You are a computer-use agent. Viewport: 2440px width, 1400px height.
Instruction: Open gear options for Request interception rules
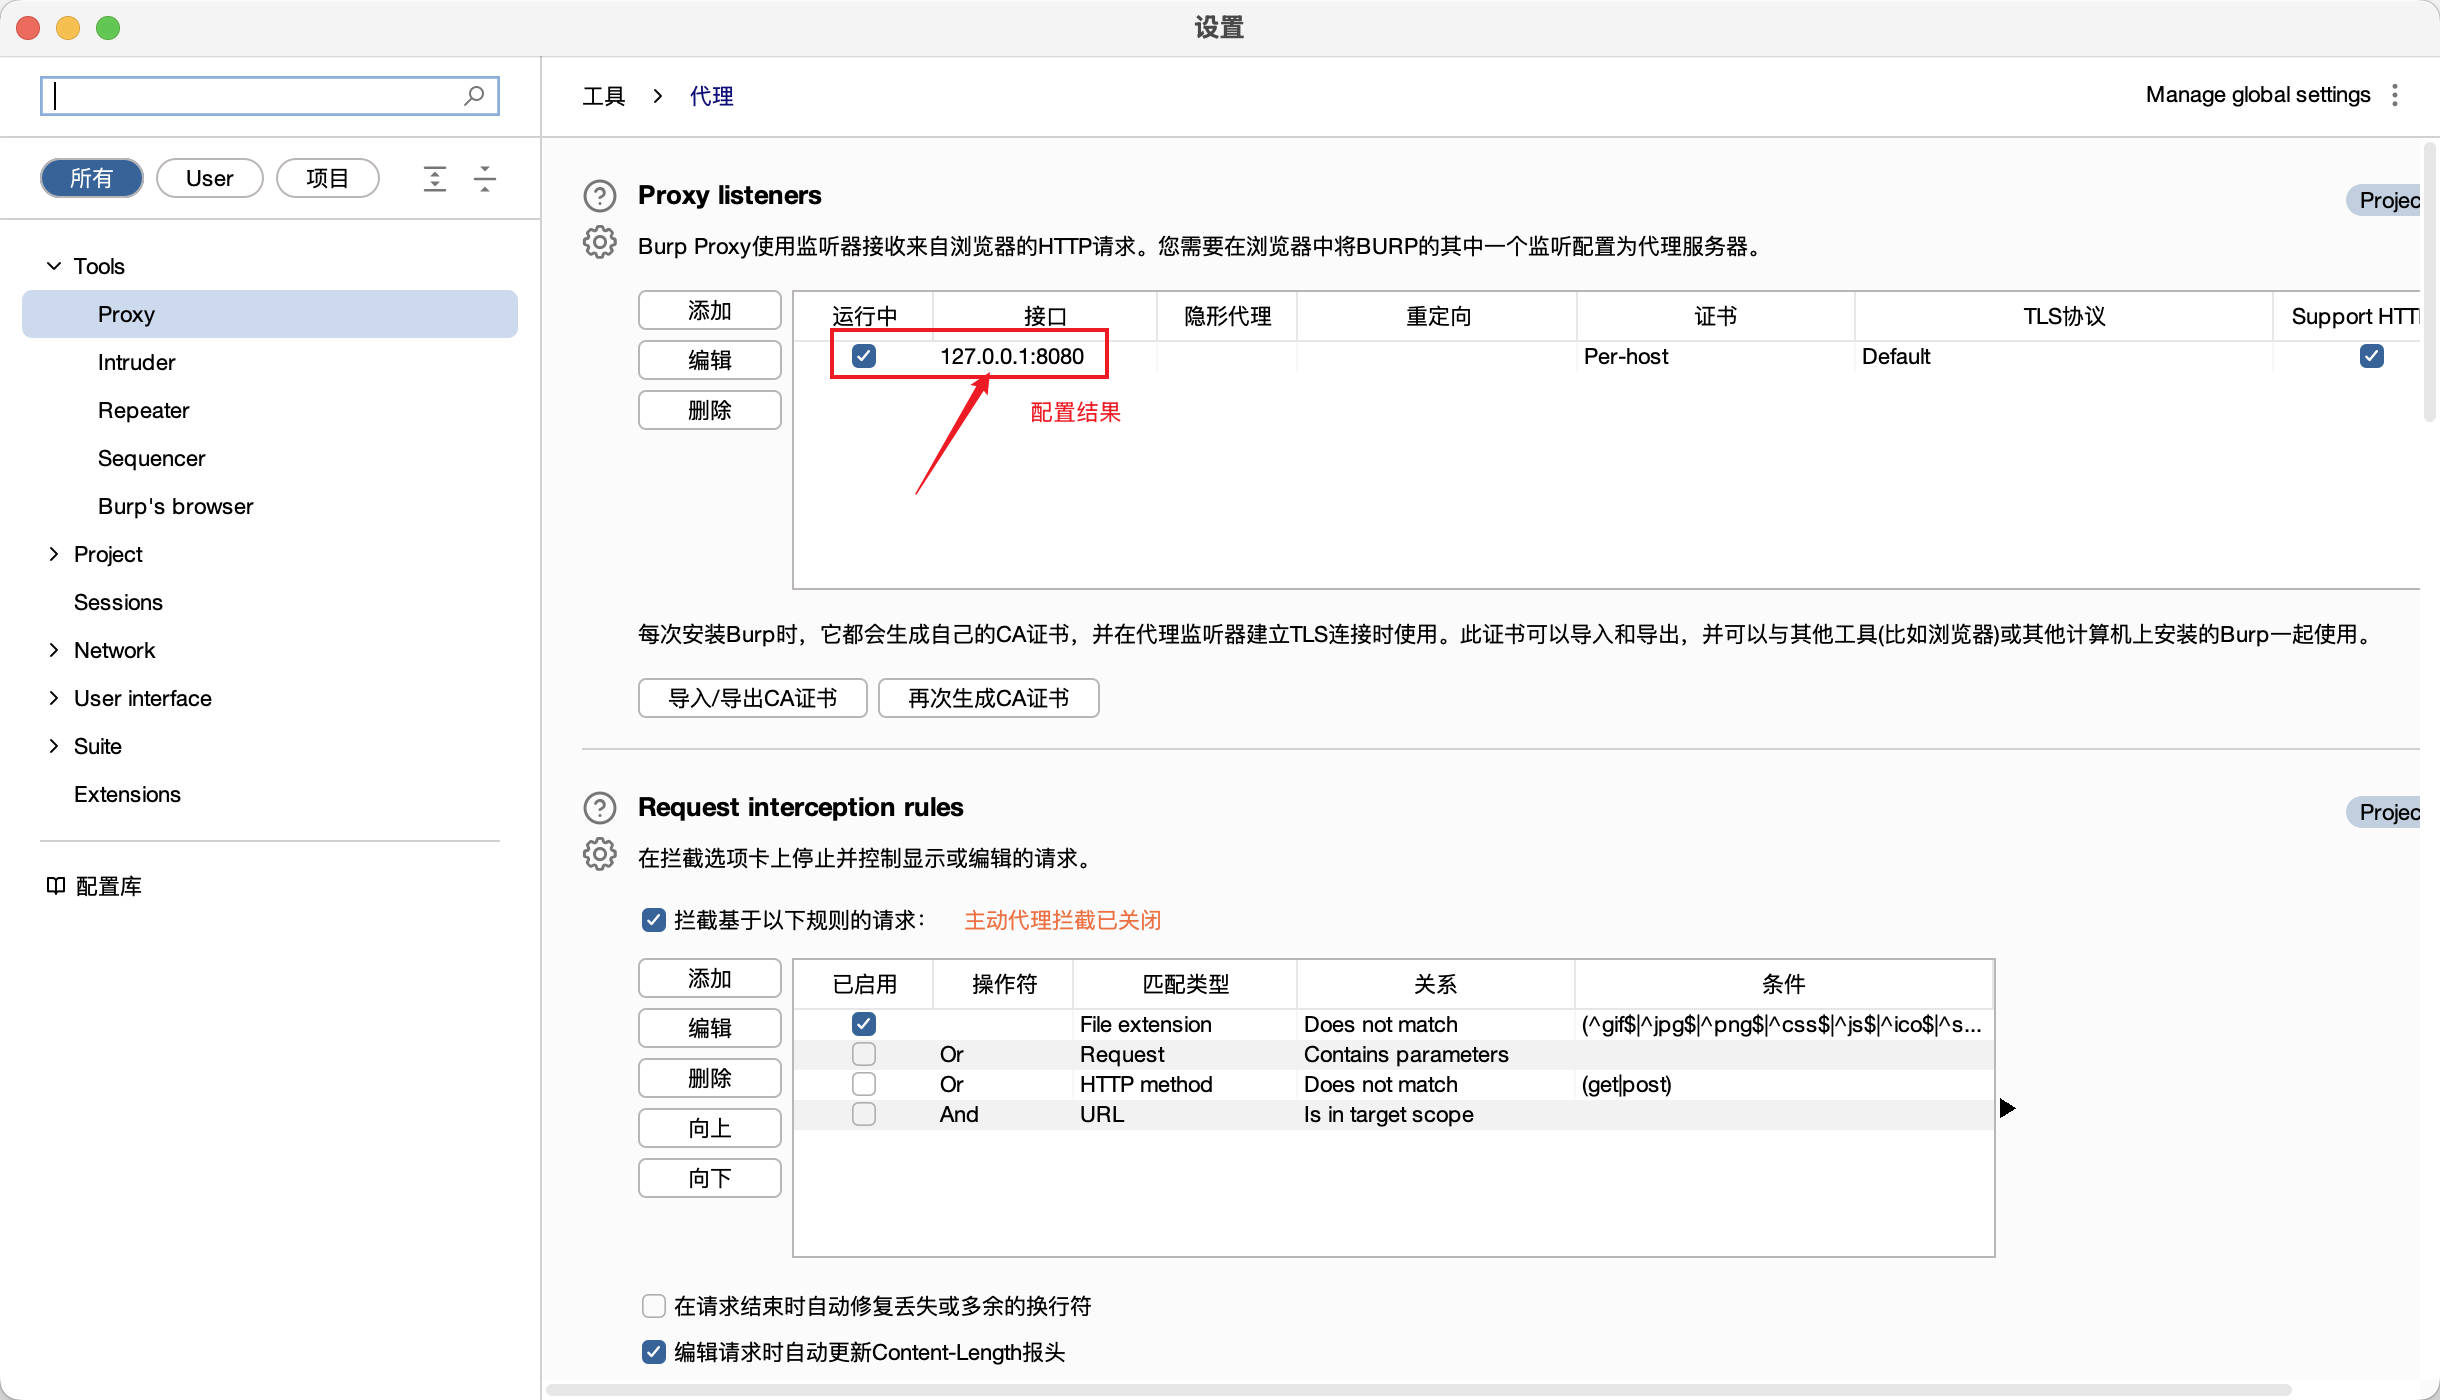point(599,855)
